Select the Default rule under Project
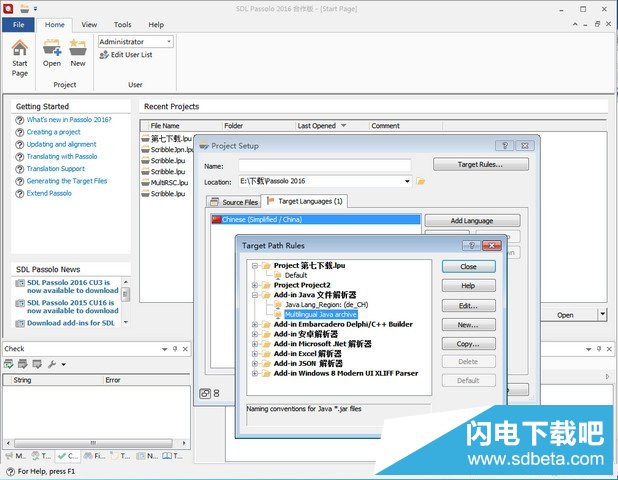 pos(296,275)
